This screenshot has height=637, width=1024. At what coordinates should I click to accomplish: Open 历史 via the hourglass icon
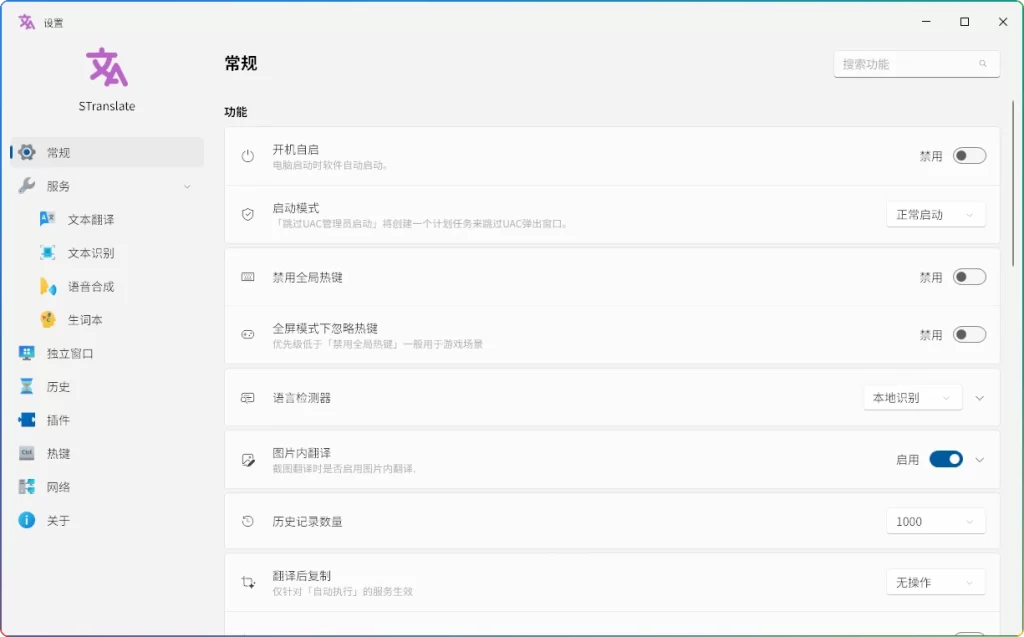point(28,387)
